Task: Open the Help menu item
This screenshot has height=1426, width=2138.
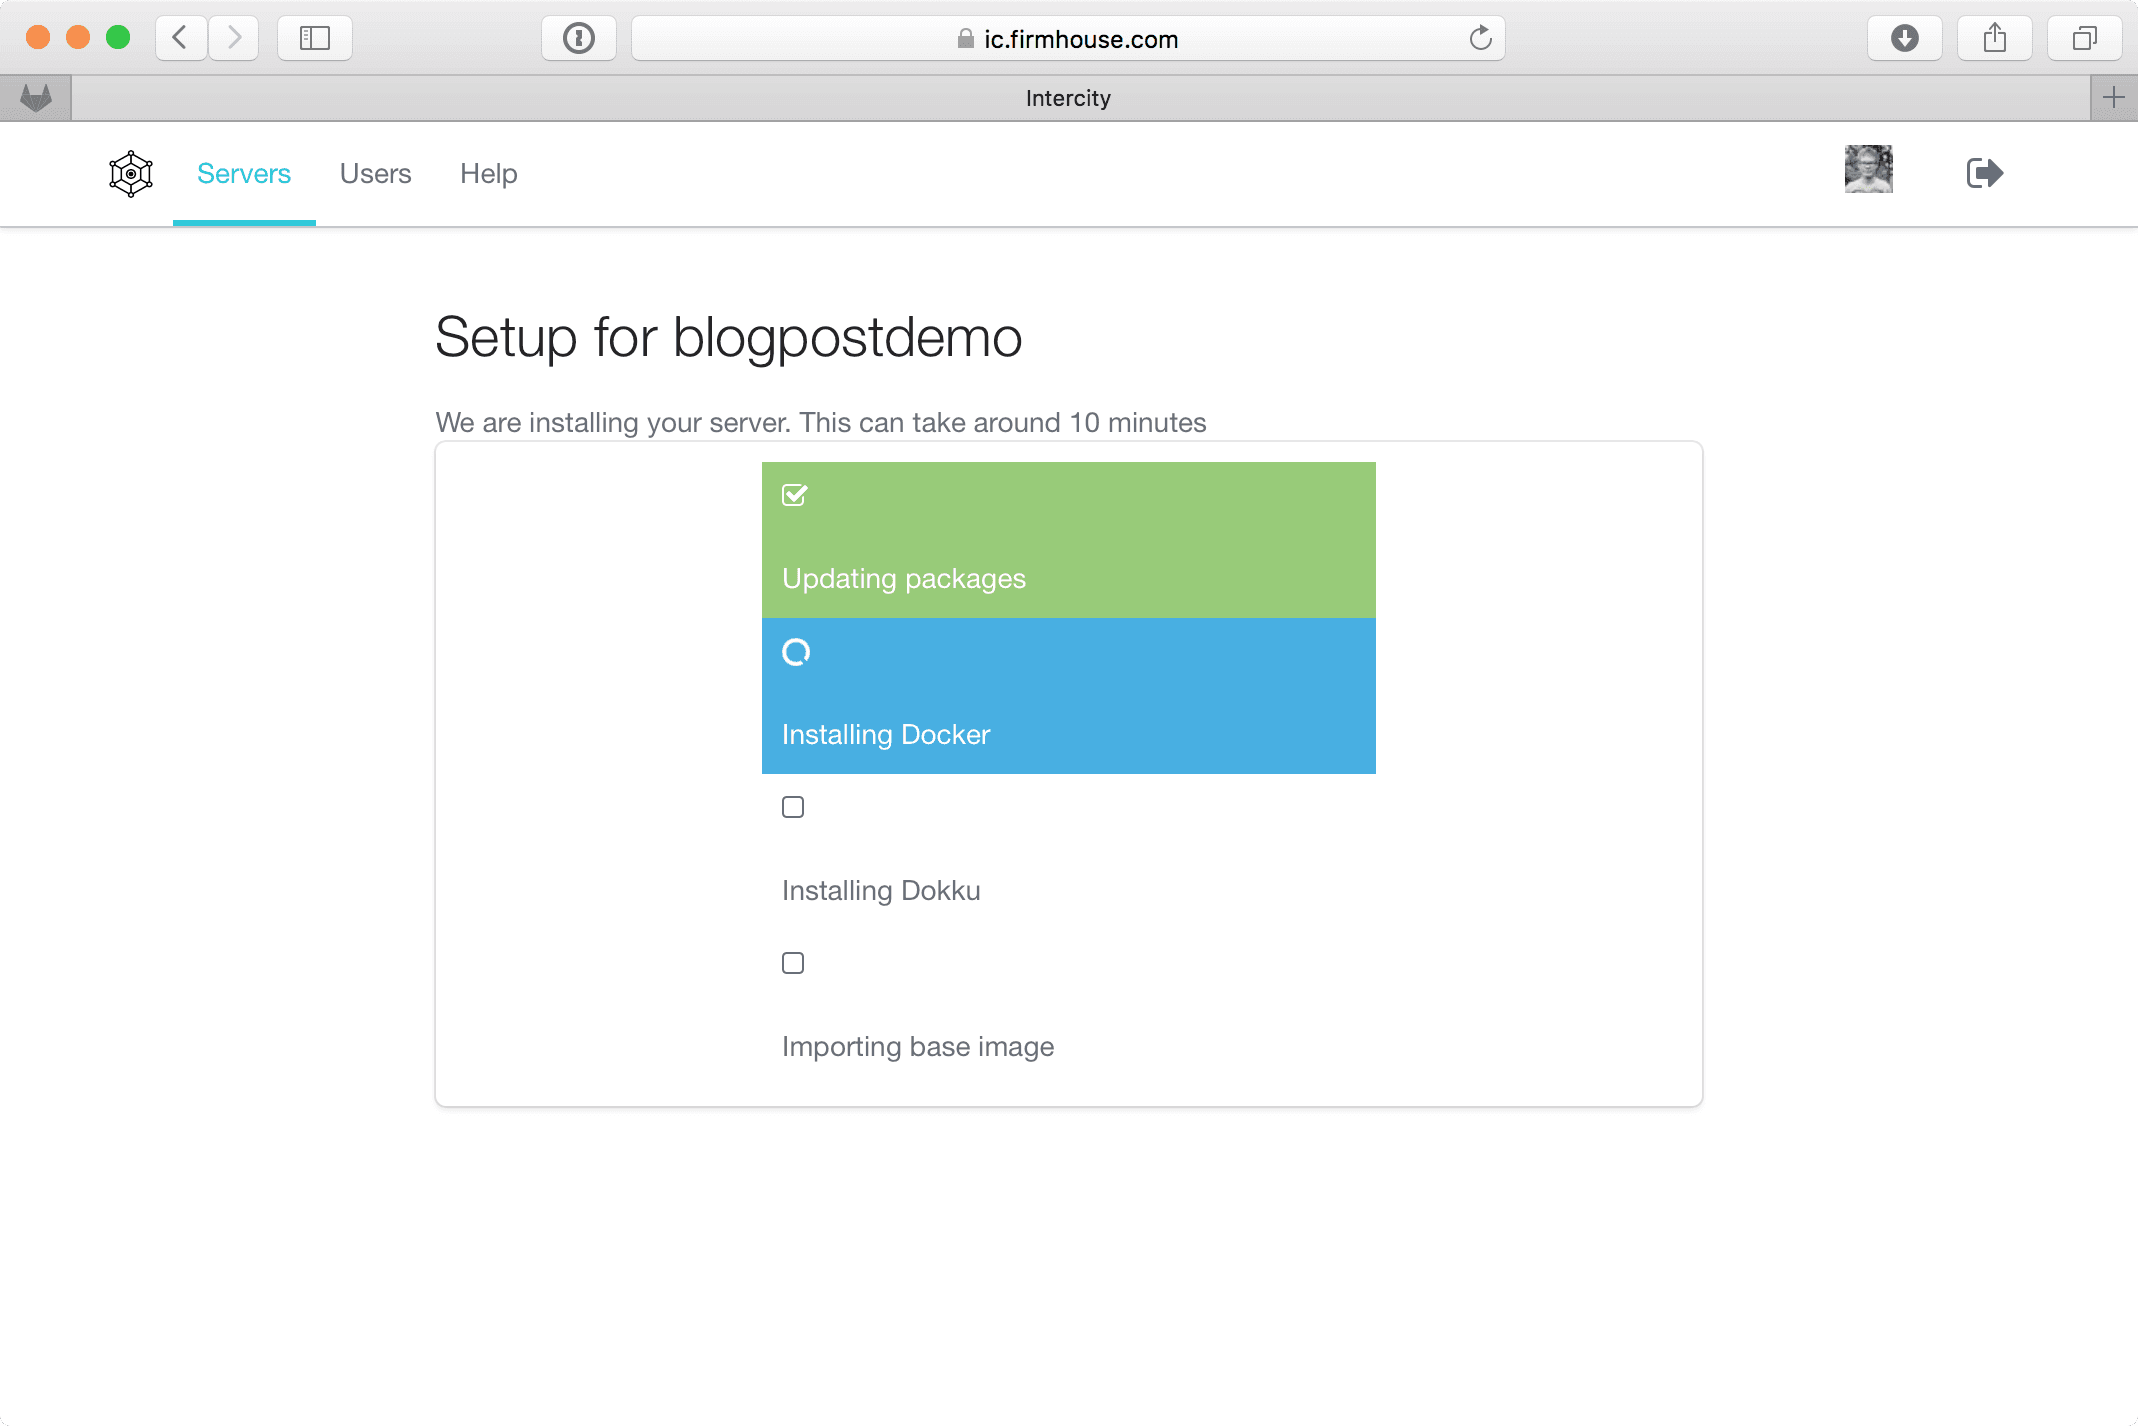Action: coord(489,174)
